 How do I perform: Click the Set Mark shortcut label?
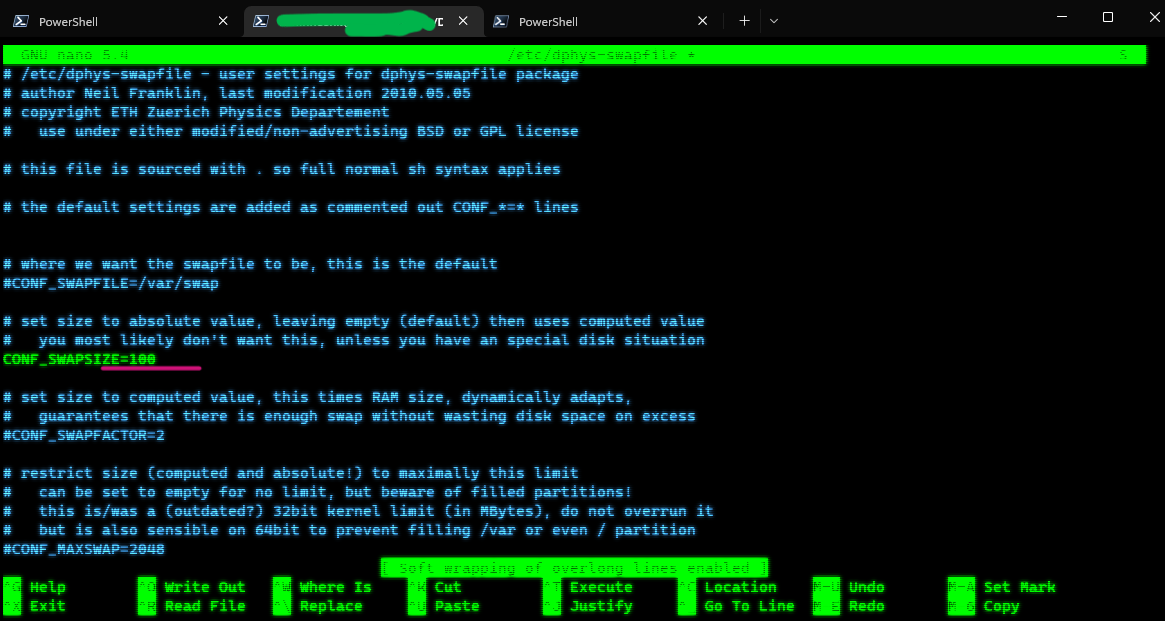pyautogui.click(x=1019, y=588)
